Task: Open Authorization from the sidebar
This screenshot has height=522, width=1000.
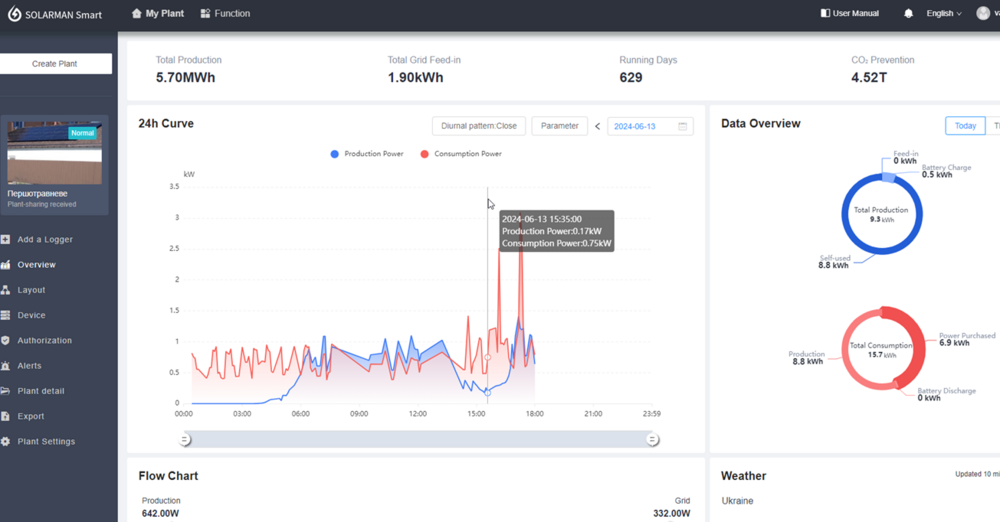Action: (44, 340)
